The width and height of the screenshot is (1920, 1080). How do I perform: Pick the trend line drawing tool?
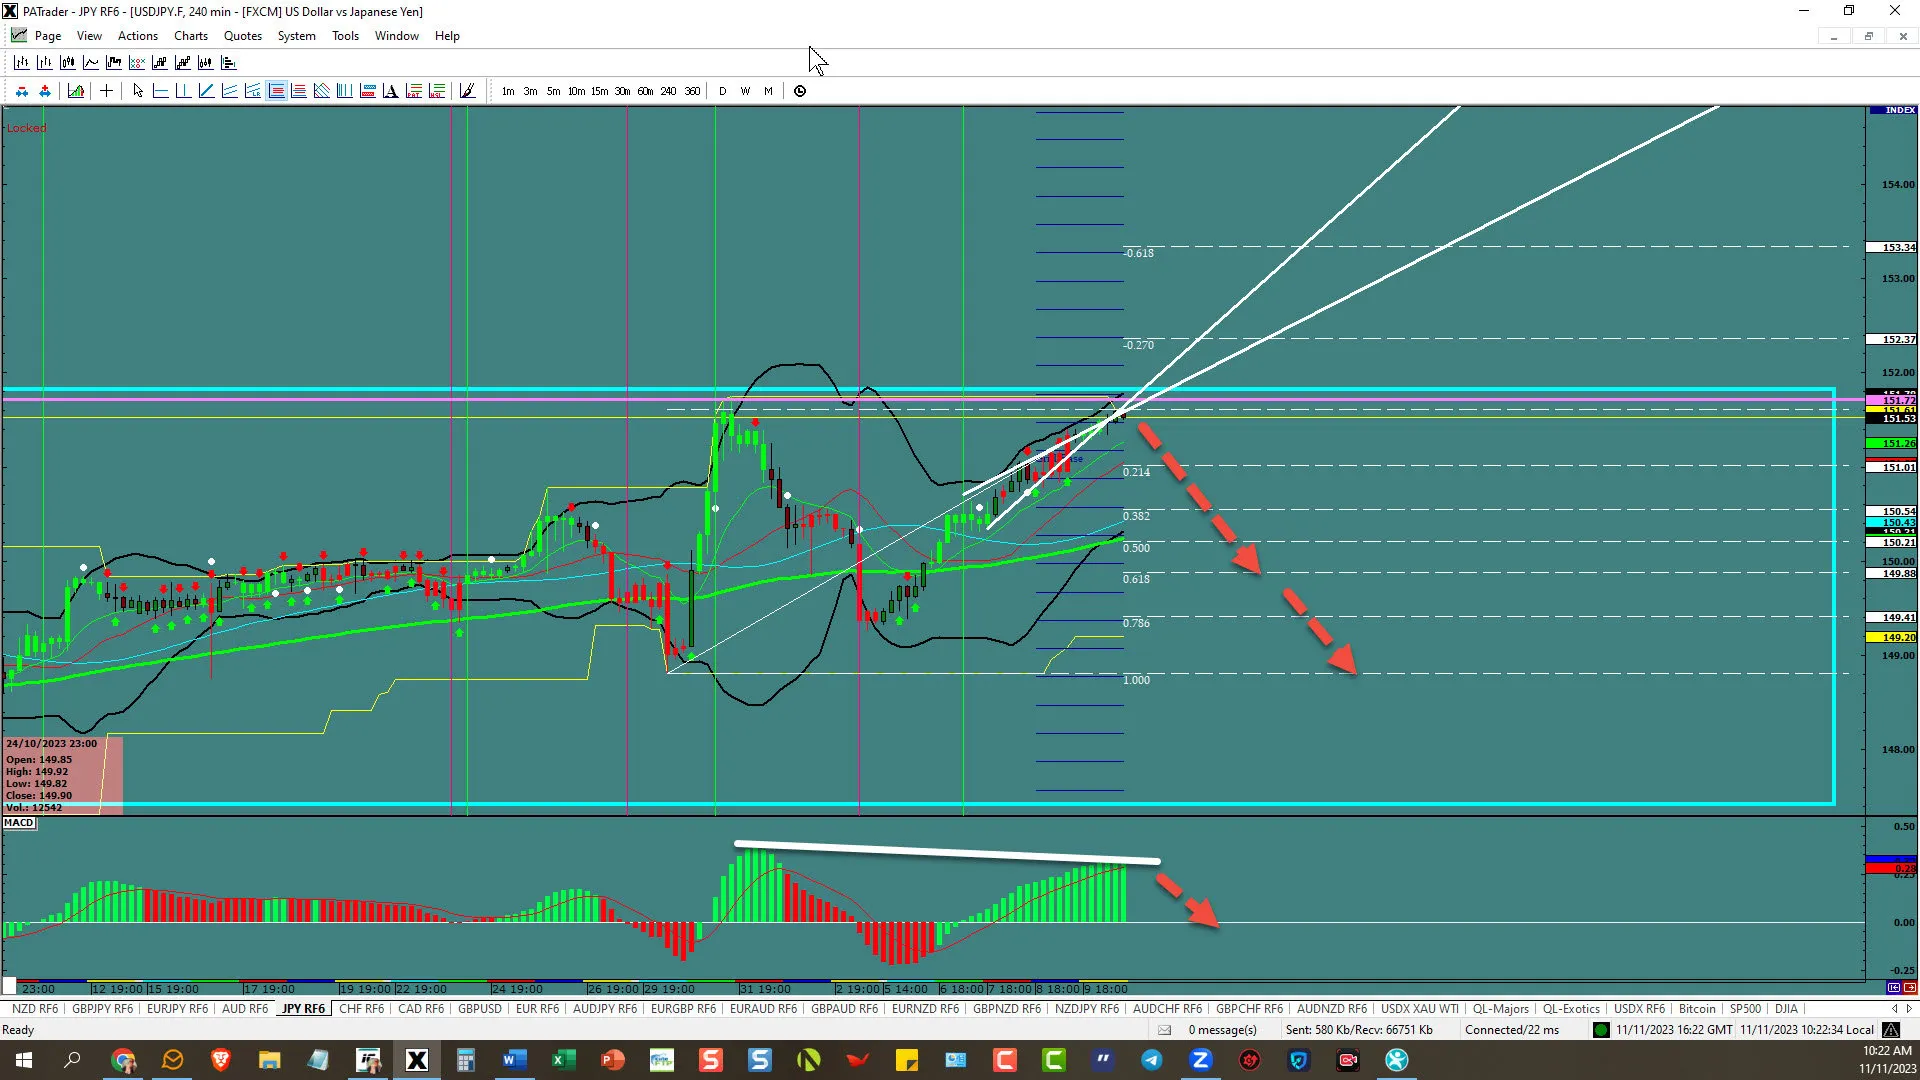coord(206,91)
